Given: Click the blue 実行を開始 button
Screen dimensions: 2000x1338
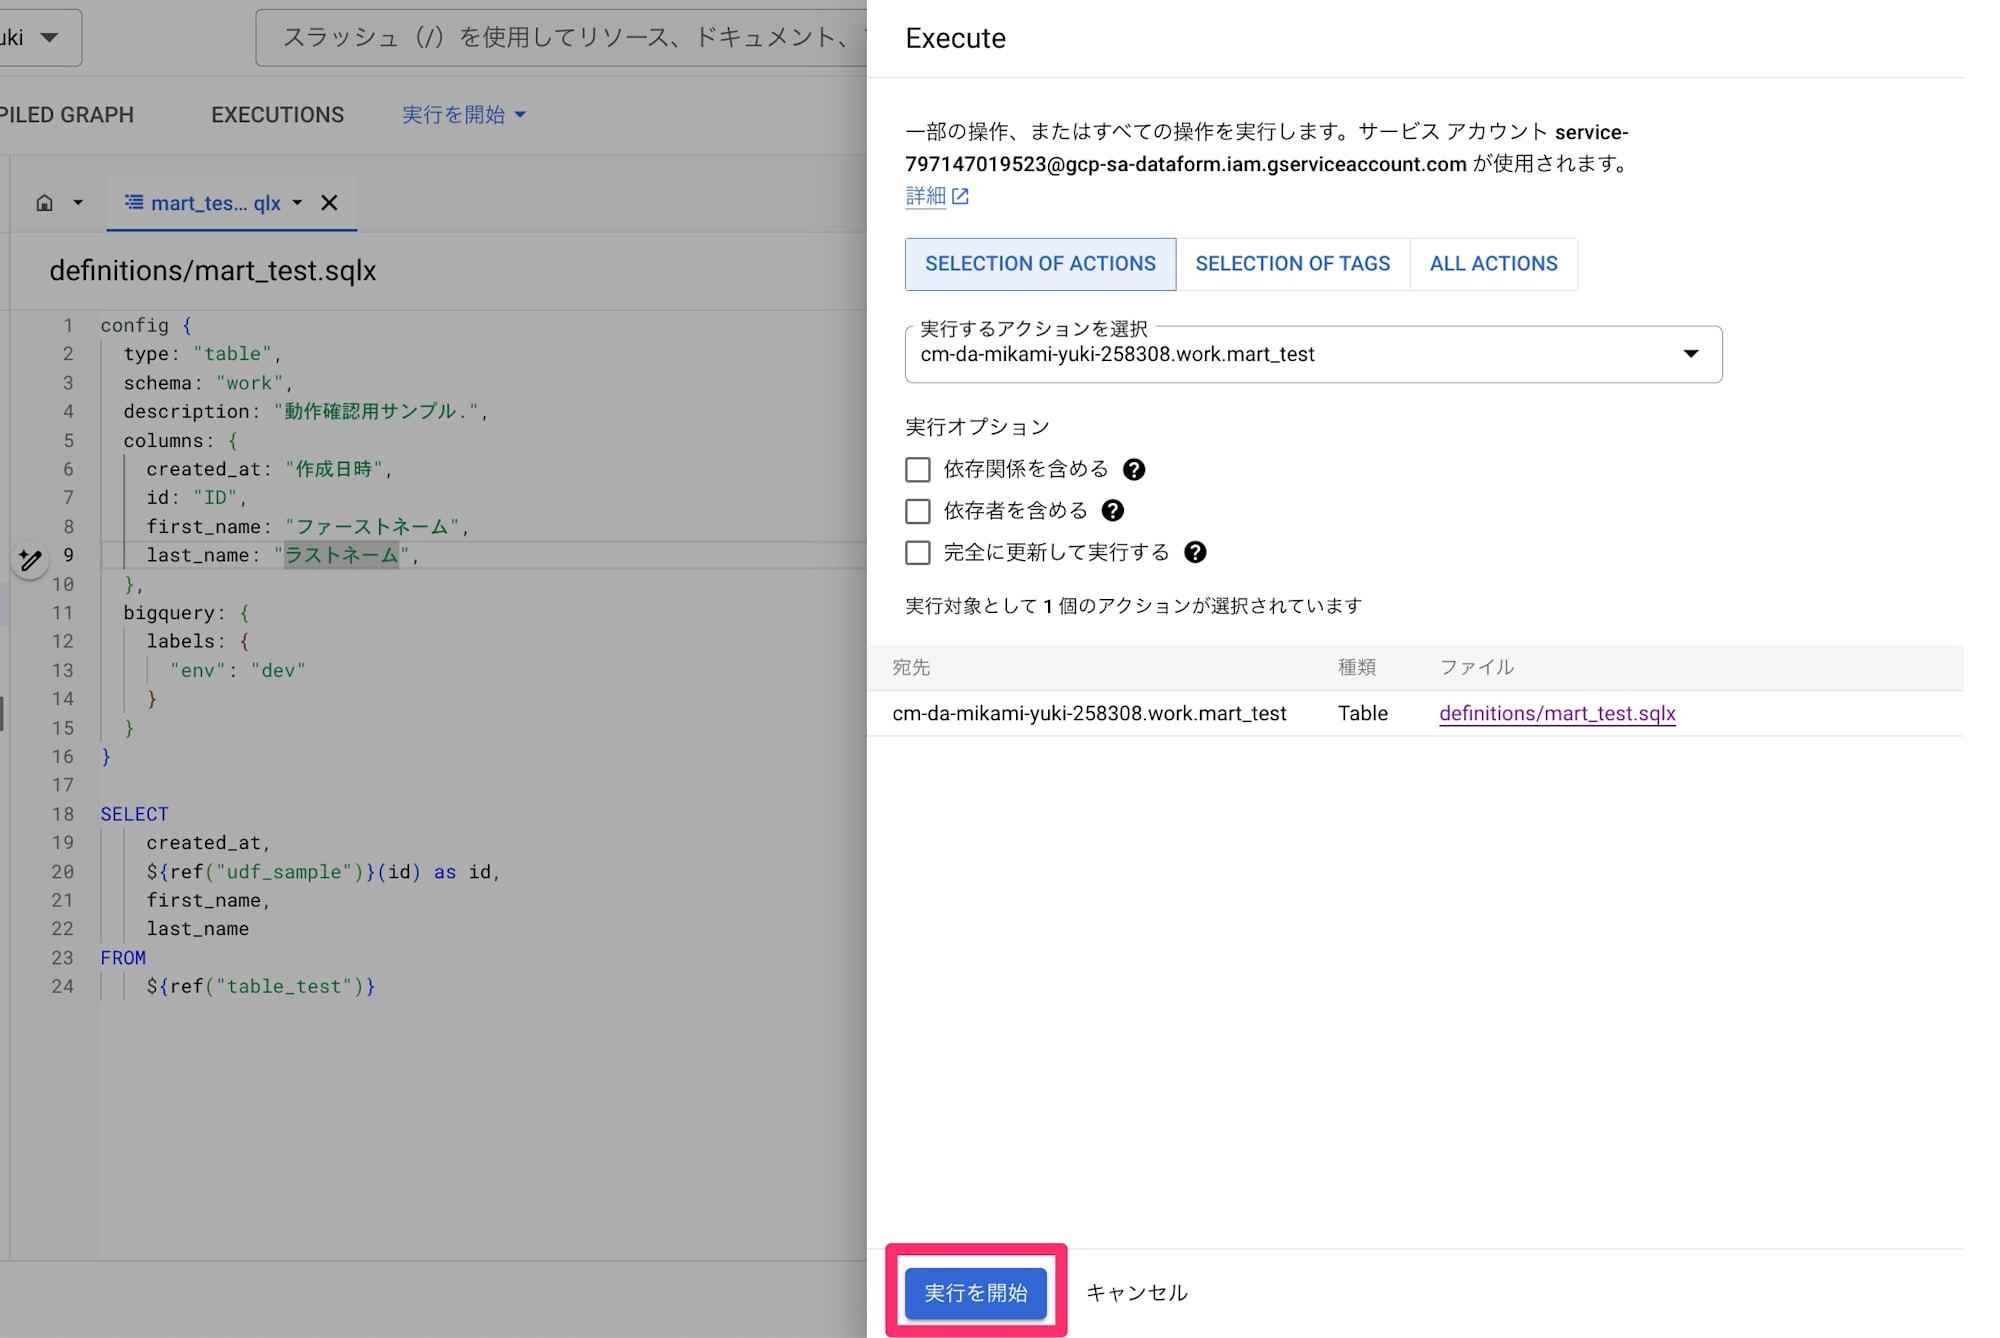Looking at the screenshot, I should (x=975, y=1293).
